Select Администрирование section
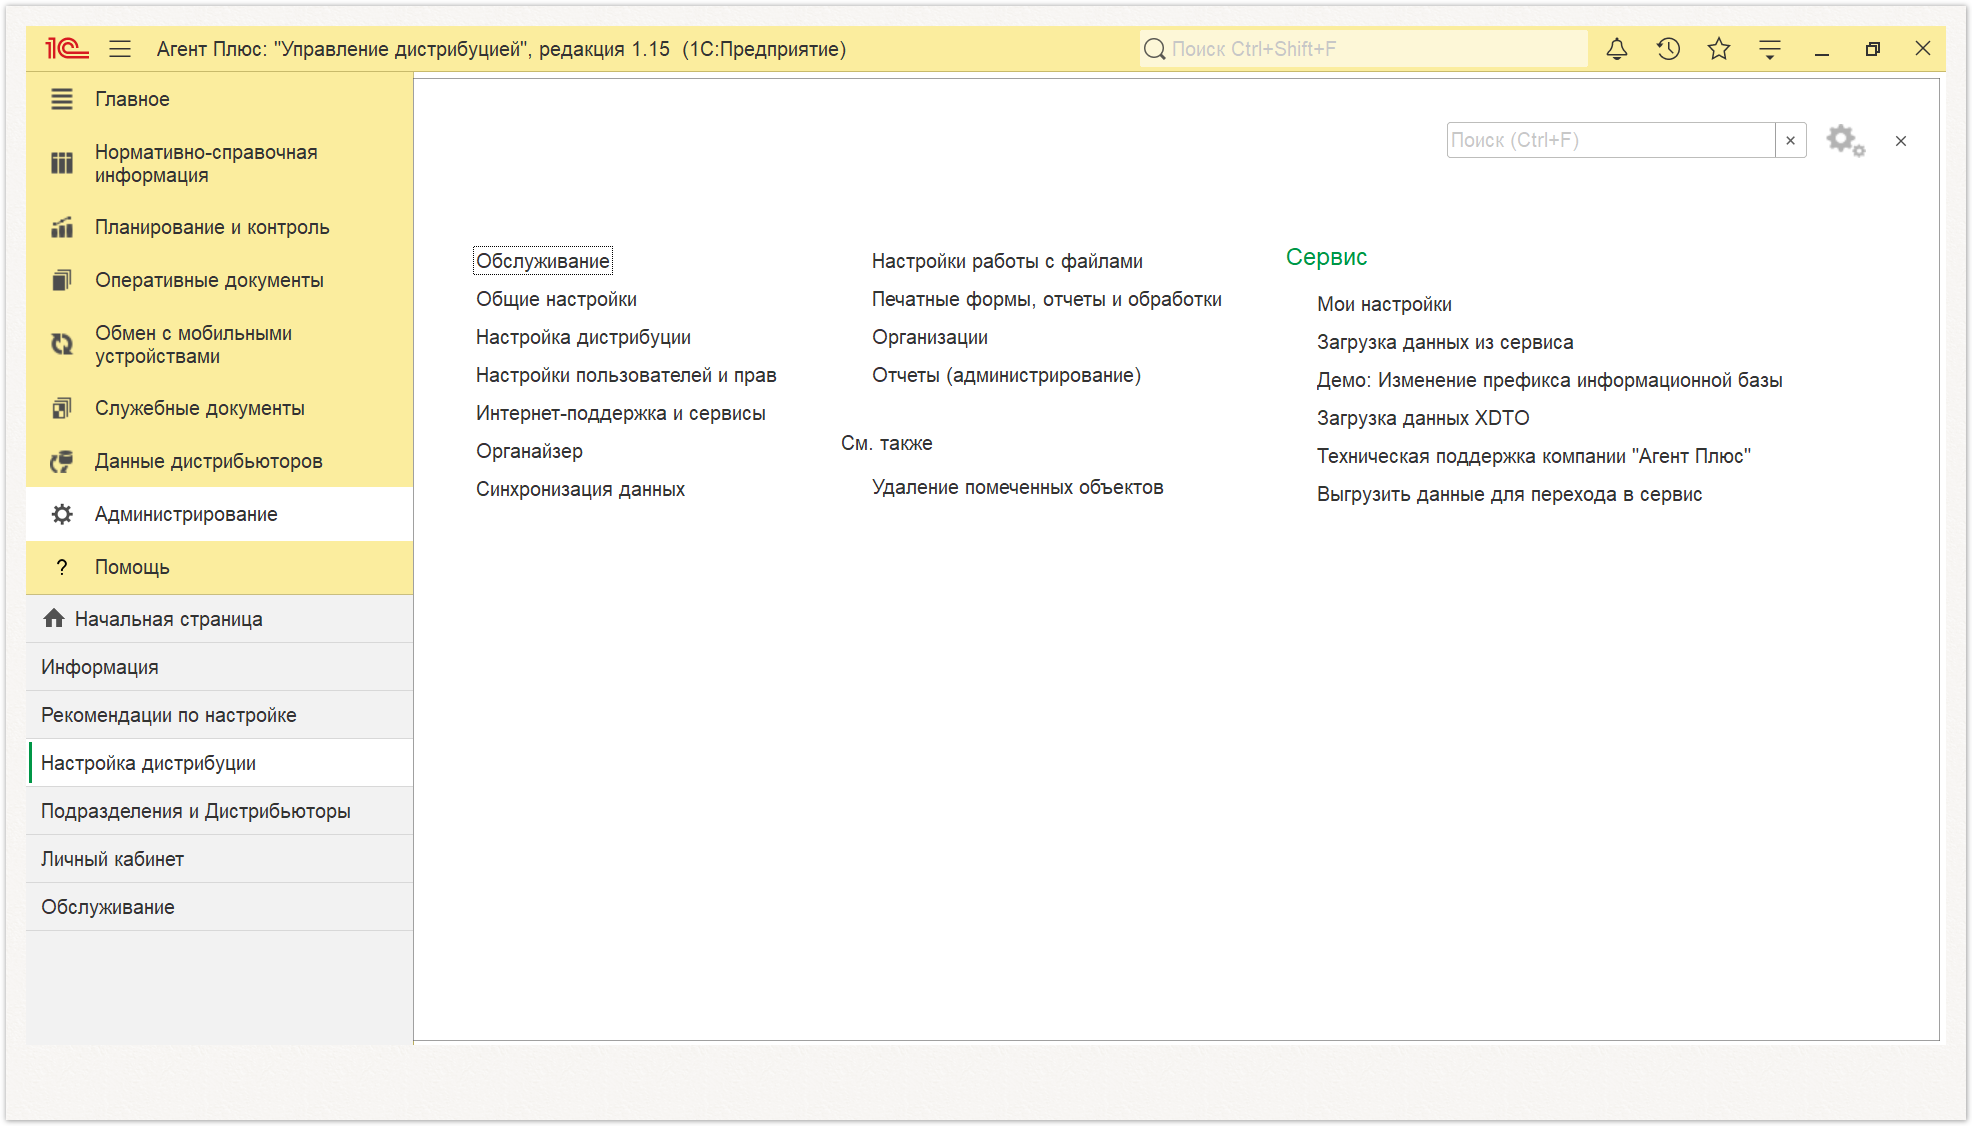1972x1126 pixels. tap(220, 514)
